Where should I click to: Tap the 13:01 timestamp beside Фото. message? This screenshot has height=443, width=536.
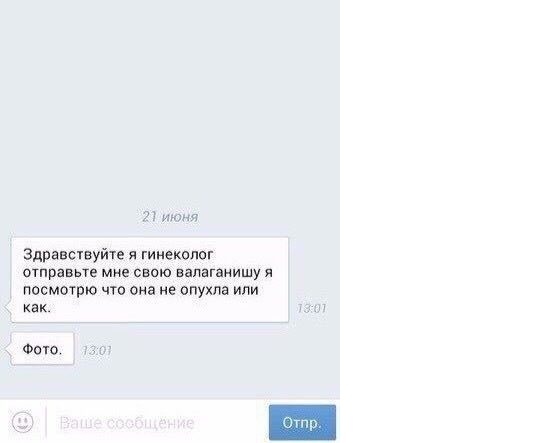click(97, 350)
